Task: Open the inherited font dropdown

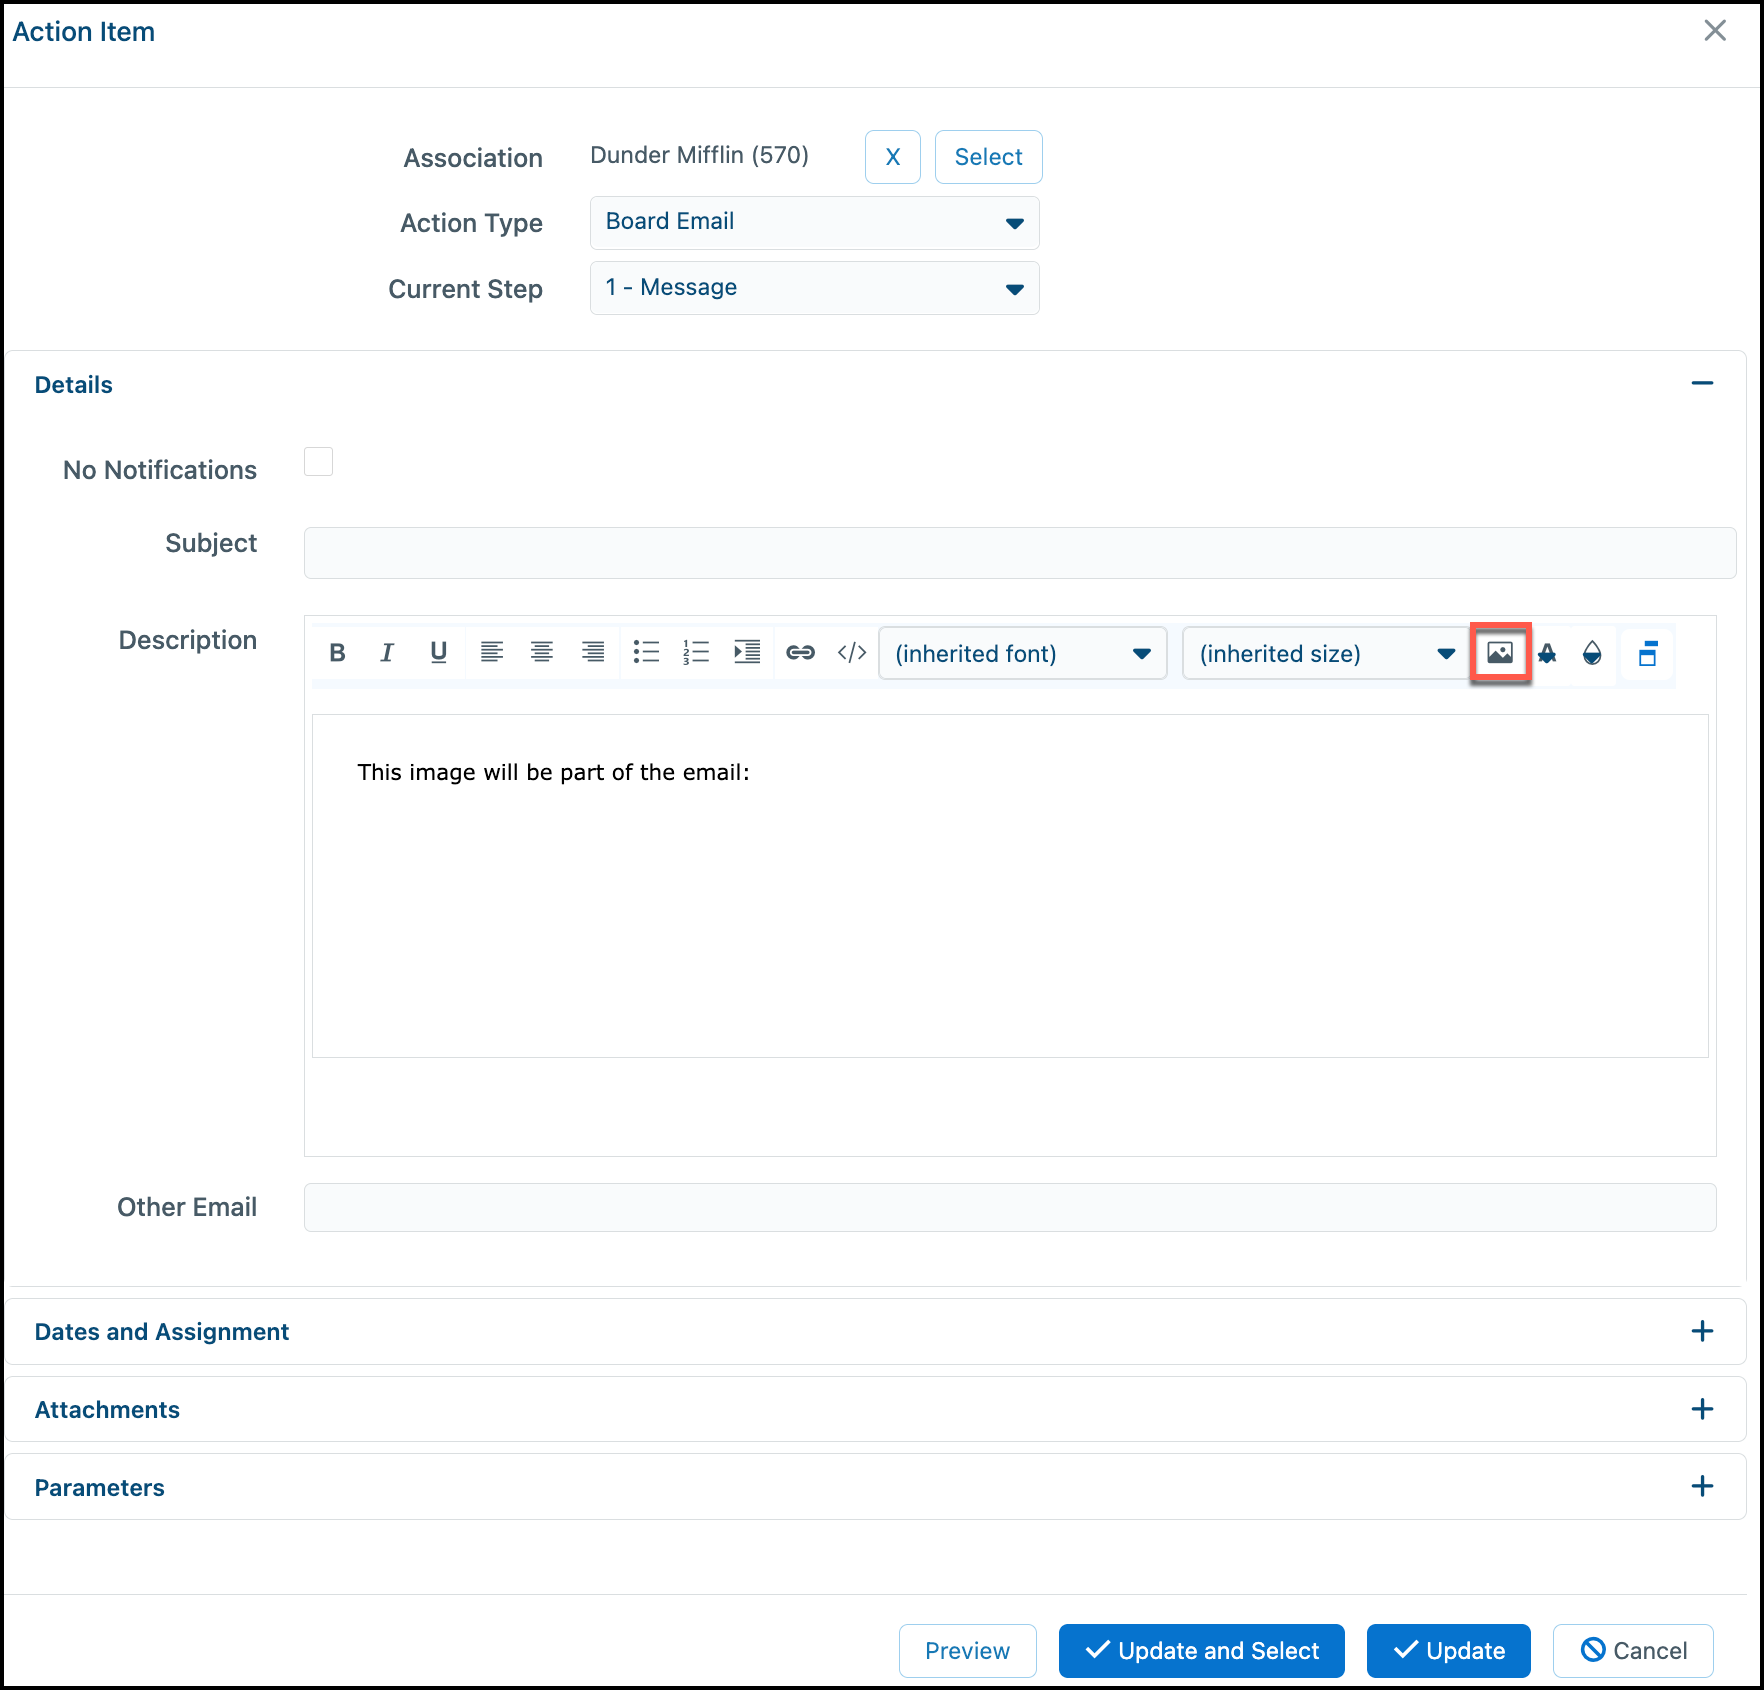Action: pos(1023,653)
